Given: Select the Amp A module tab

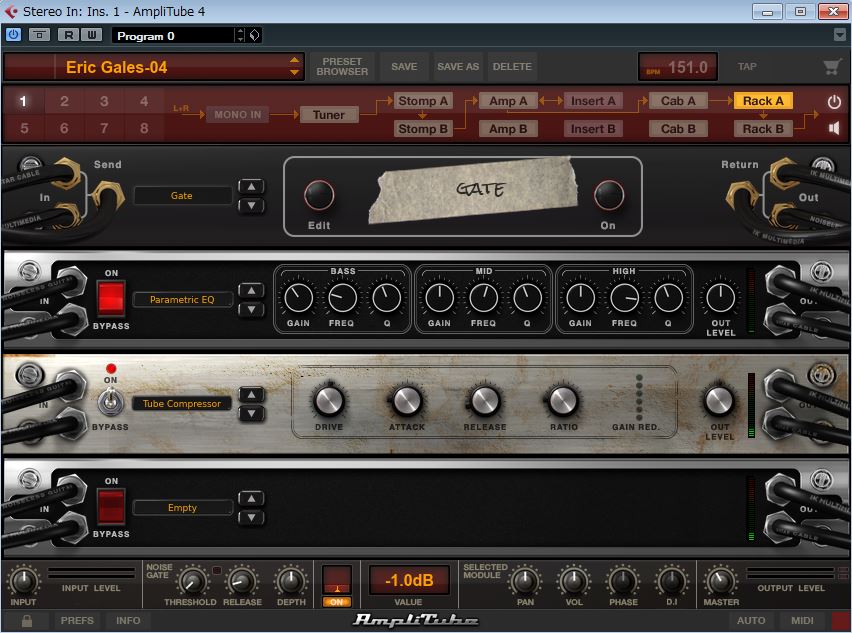Looking at the screenshot, I should click(508, 101).
